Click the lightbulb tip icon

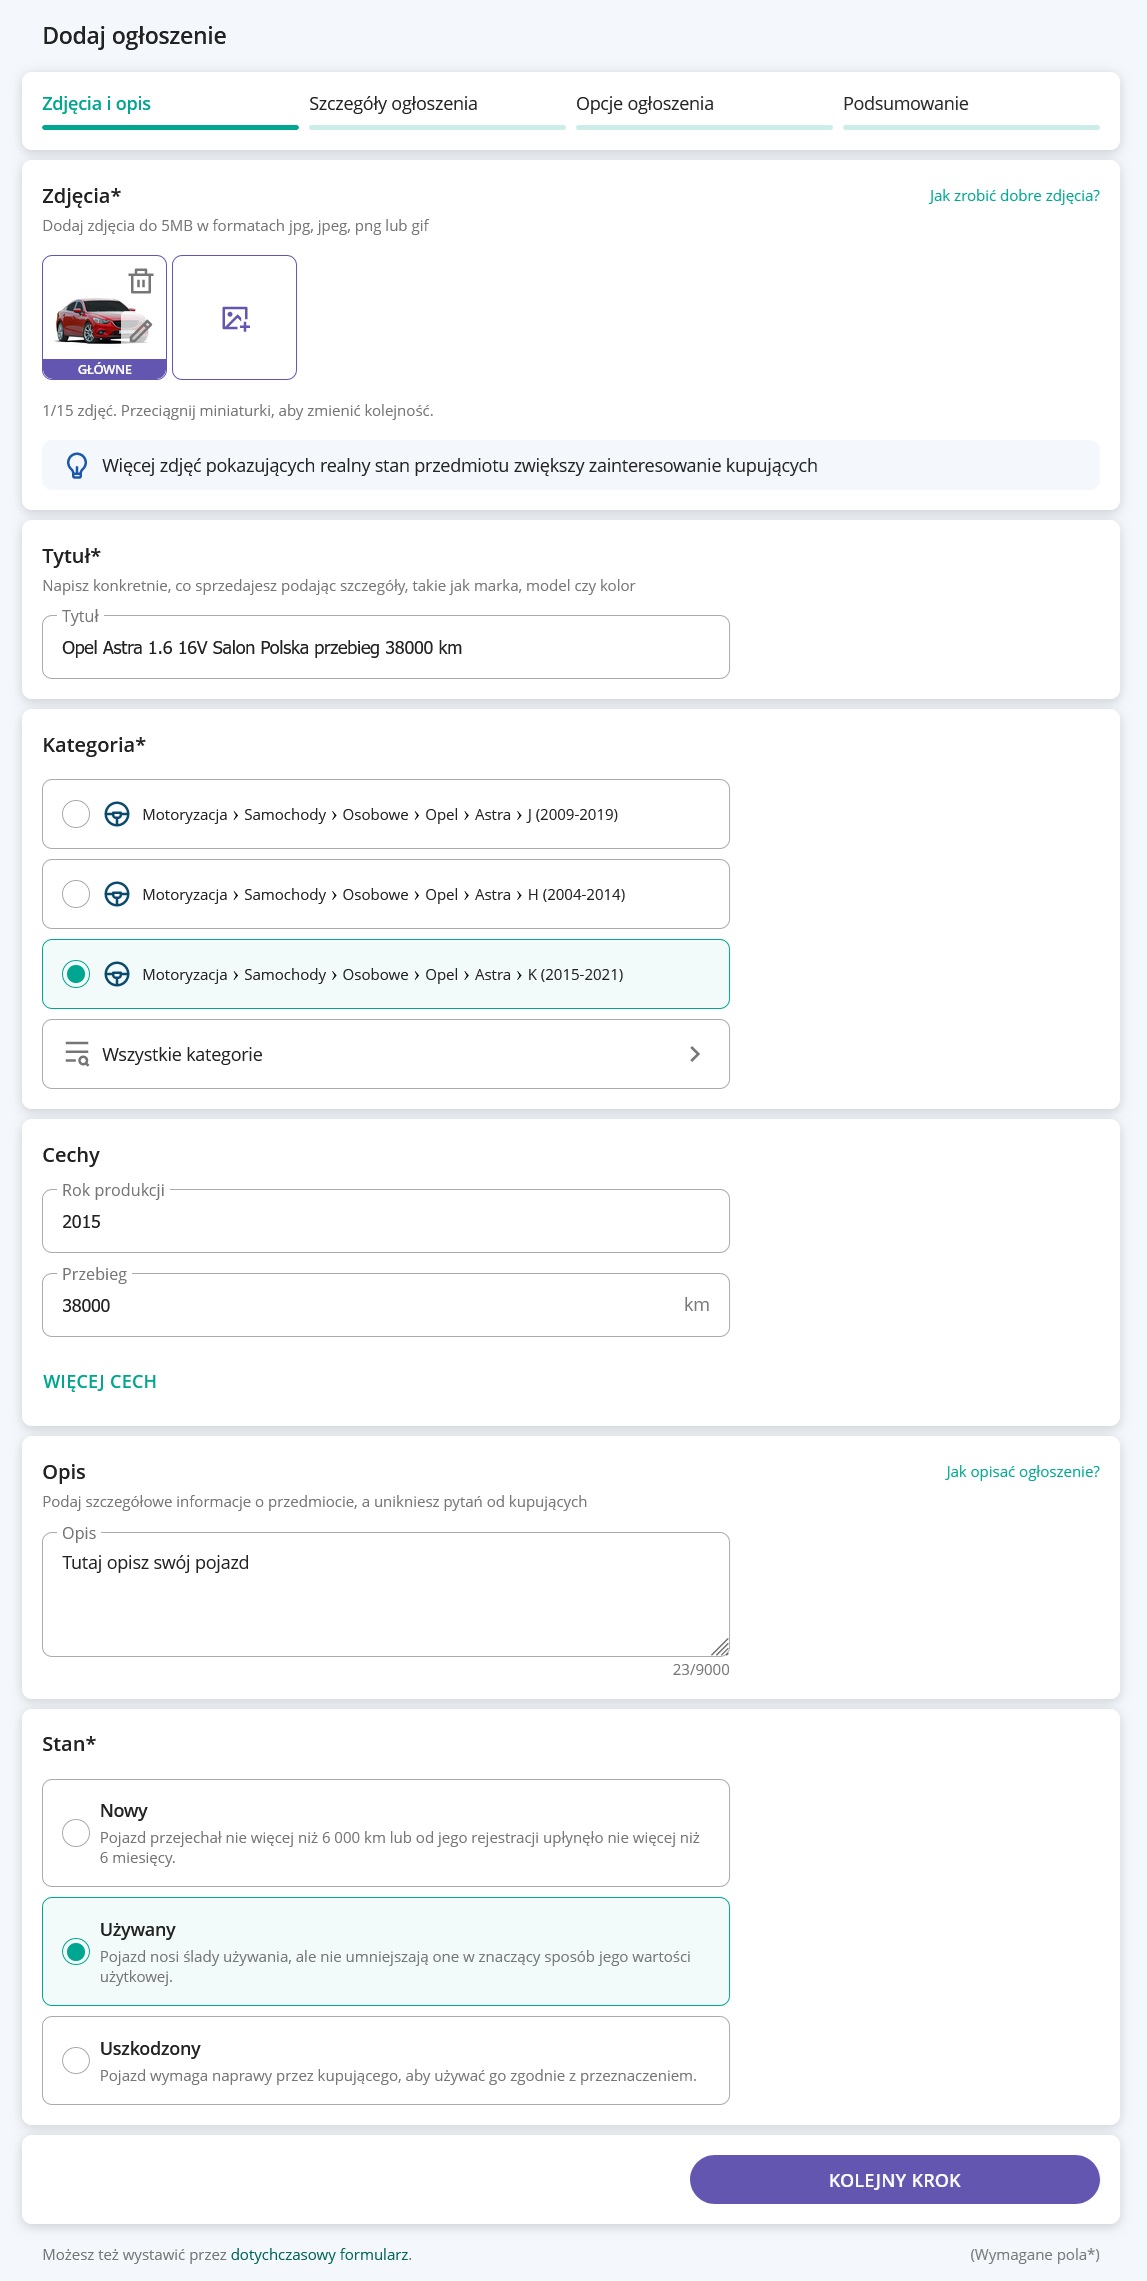[x=77, y=466]
